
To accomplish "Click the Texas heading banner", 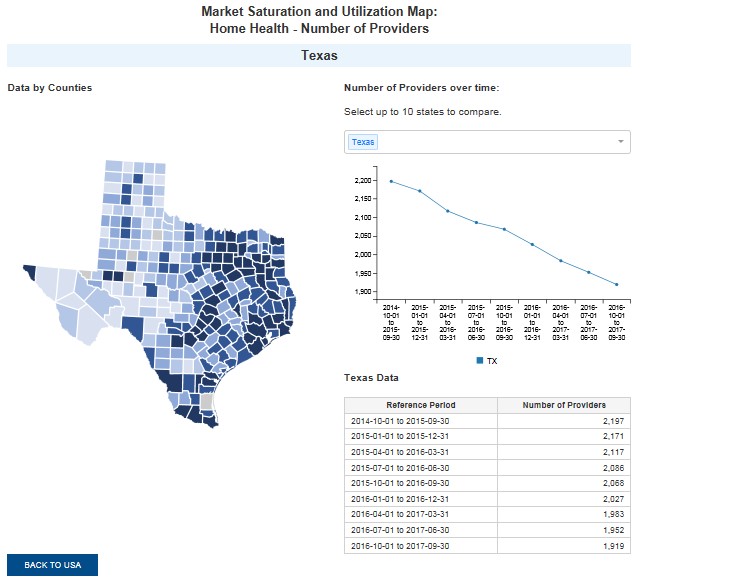I will [319, 56].
